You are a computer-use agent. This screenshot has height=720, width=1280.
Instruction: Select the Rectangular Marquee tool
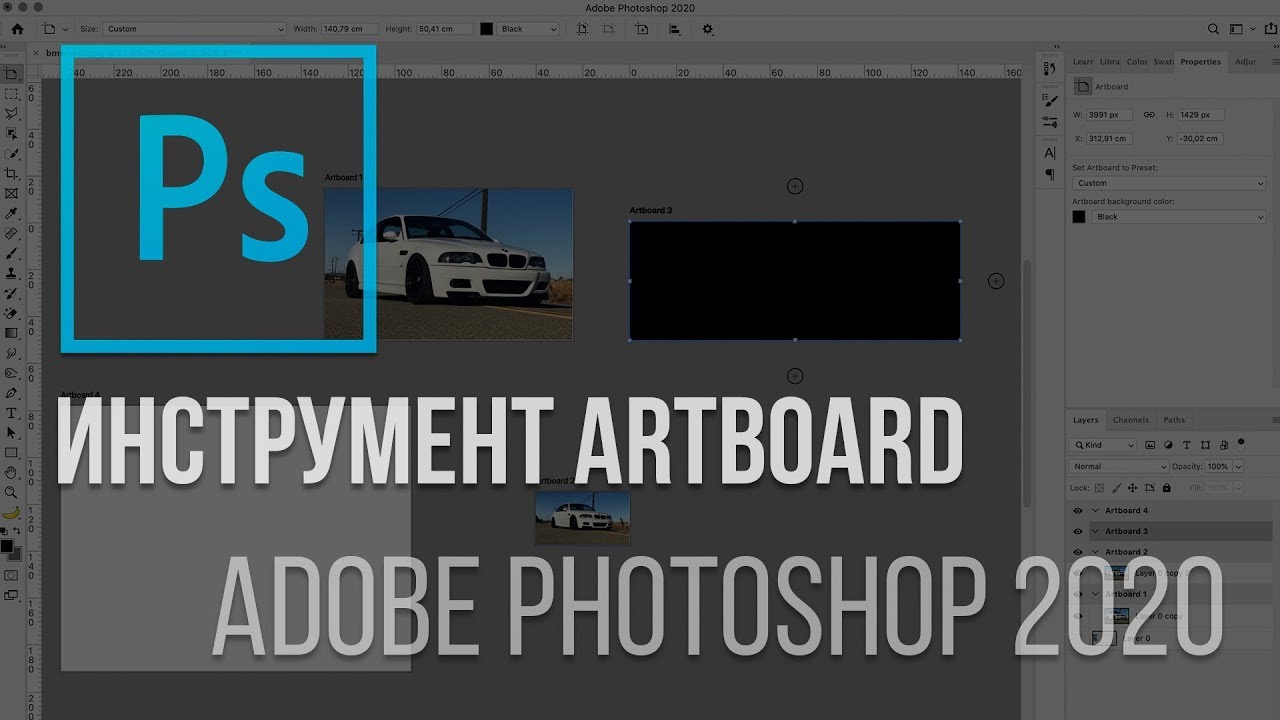coord(11,94)
